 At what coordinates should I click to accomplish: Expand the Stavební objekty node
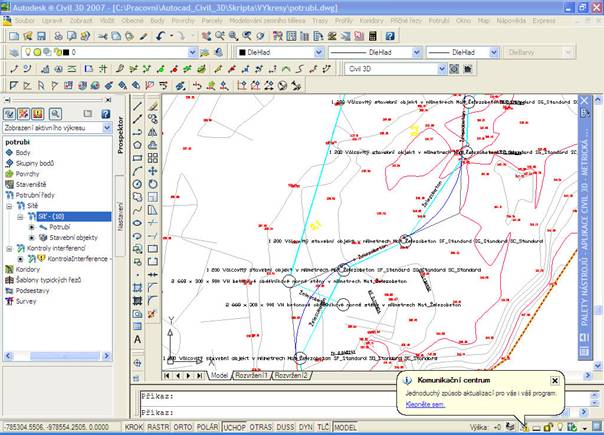[x=32, y=238]
